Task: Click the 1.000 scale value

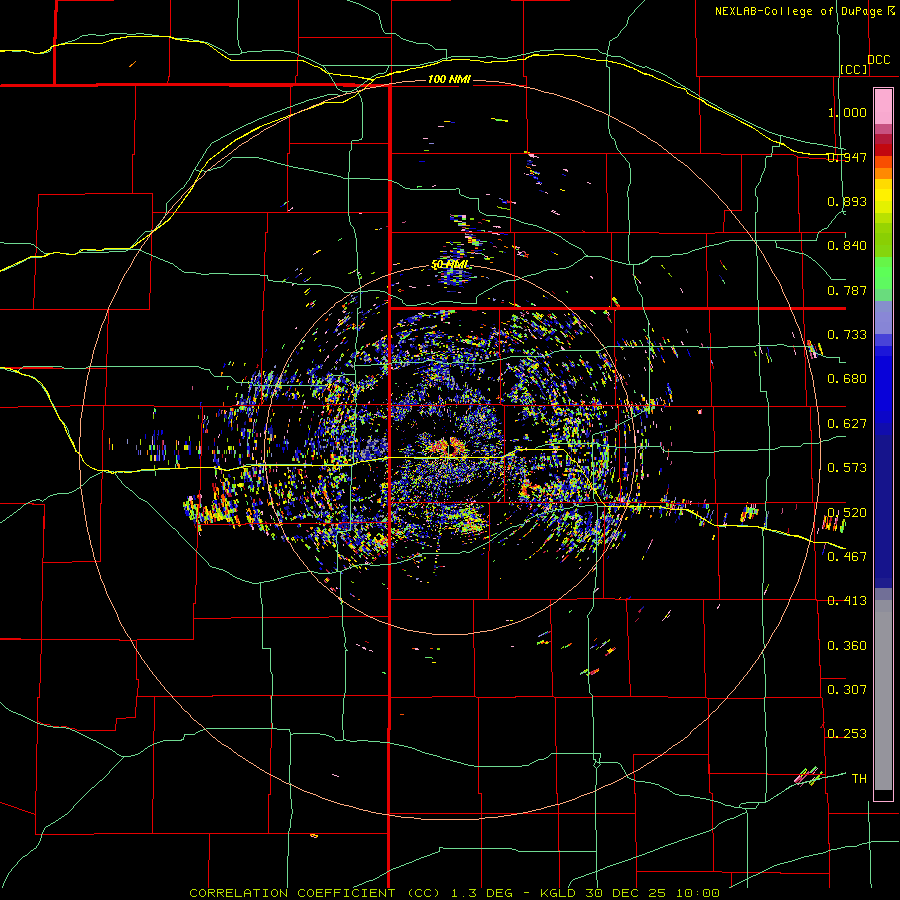Action: (847, 112)
